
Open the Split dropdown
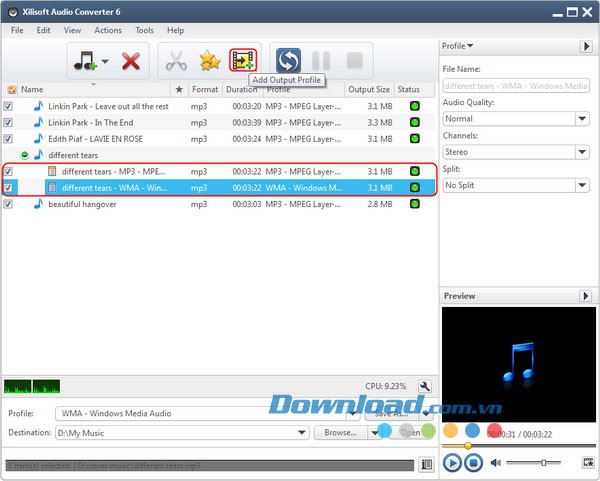582,185
